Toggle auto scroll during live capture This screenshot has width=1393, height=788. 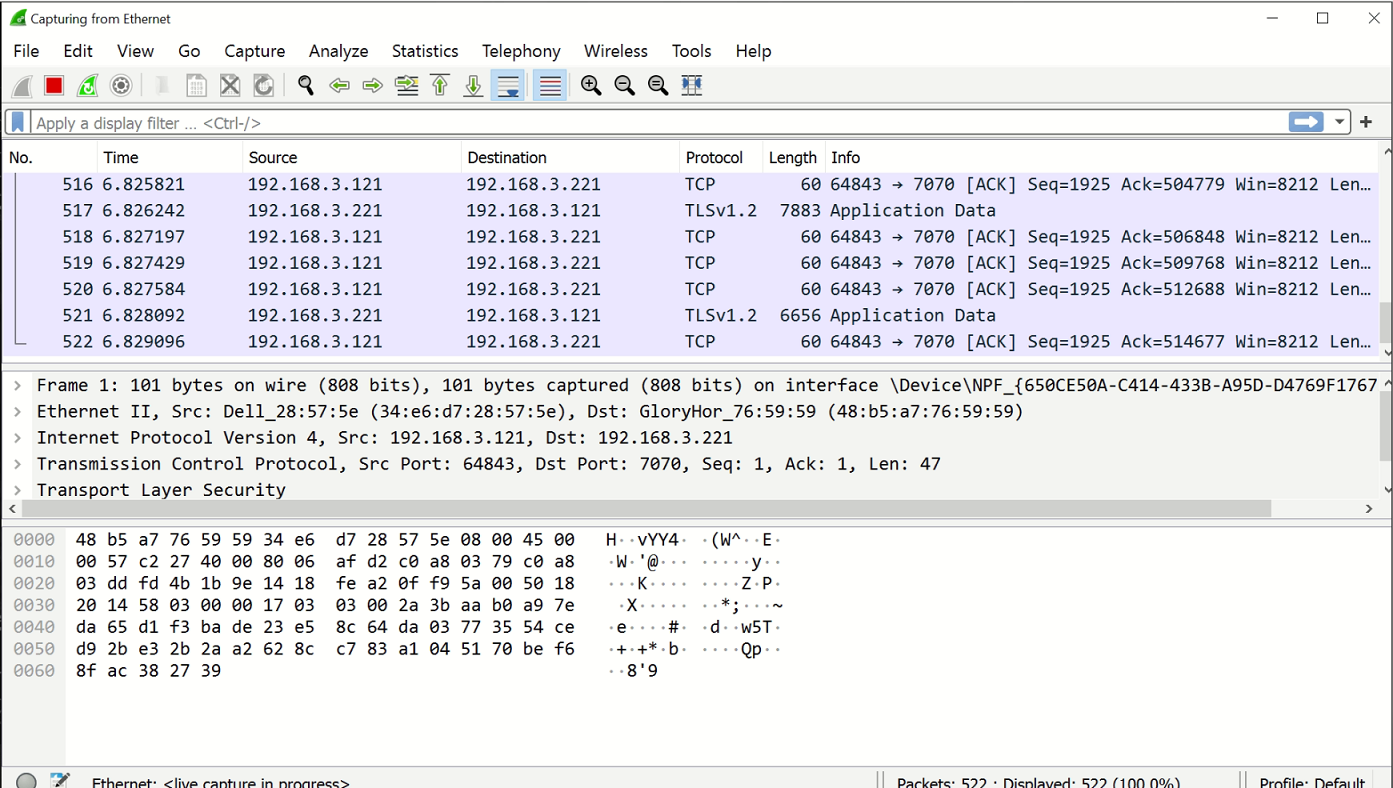click(x=508, y=86)
